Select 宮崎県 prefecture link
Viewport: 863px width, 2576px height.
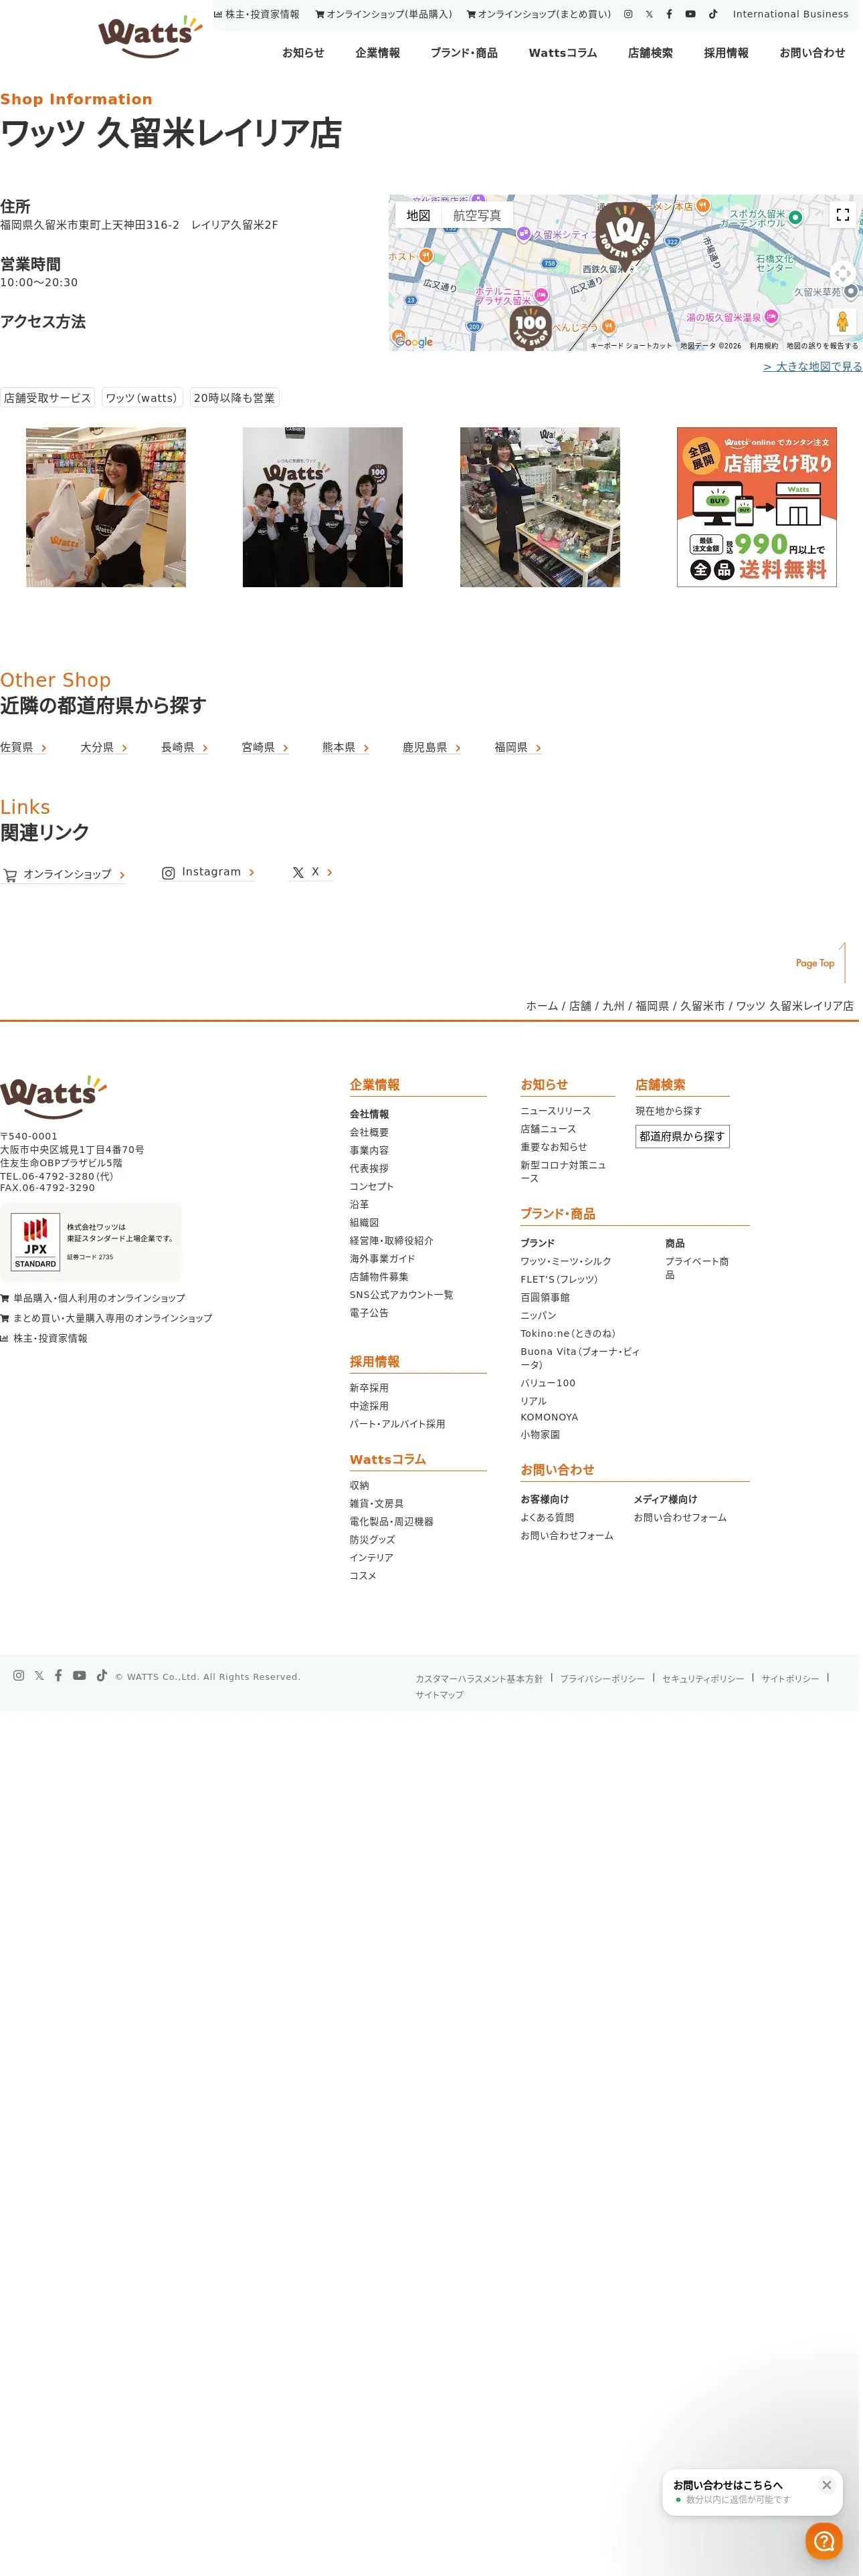point(265,747)
